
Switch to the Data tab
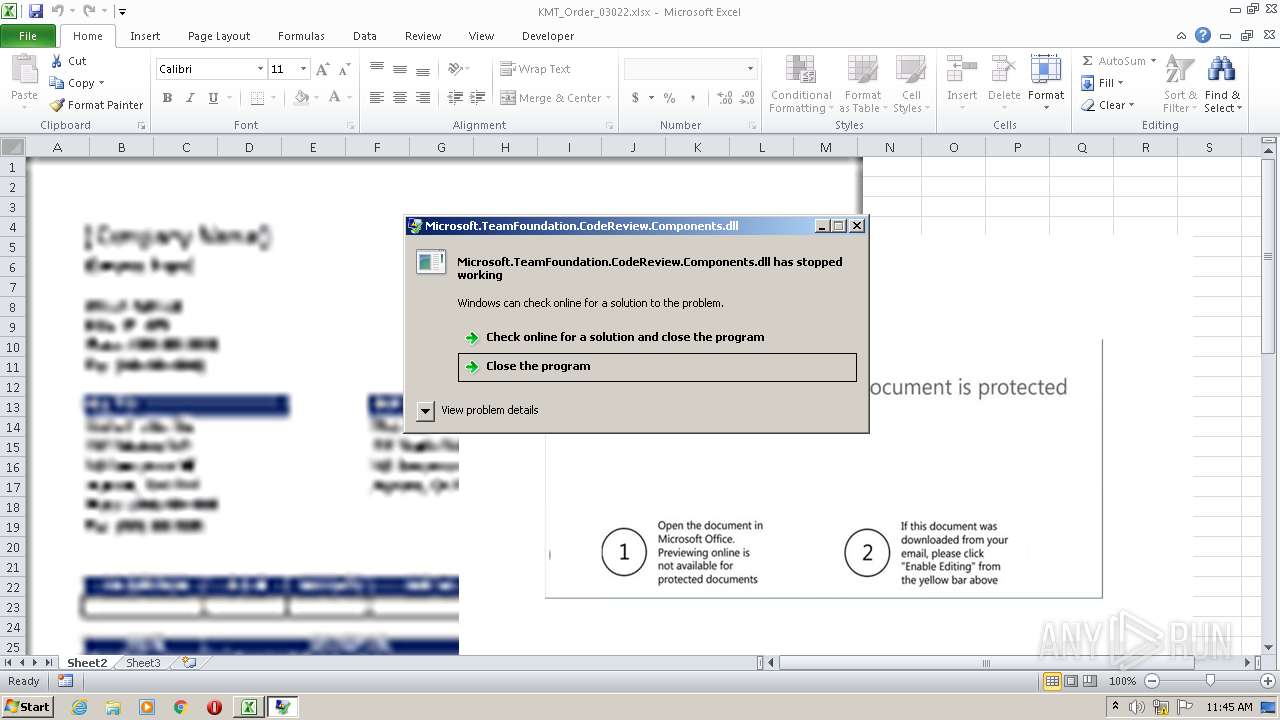click(x=365, y=36)
